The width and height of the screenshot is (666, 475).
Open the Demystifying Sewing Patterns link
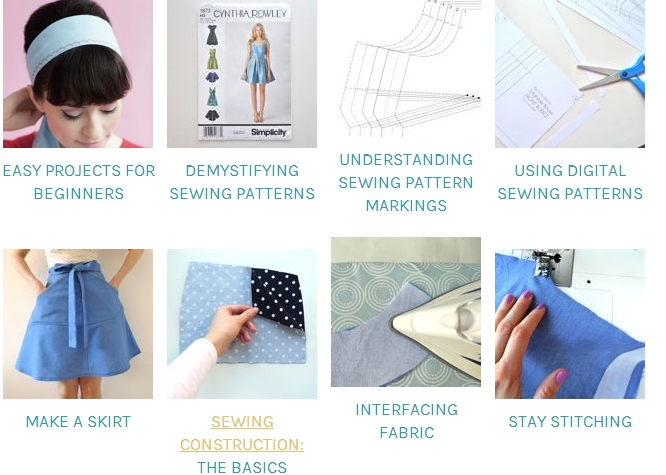point(242,182)
